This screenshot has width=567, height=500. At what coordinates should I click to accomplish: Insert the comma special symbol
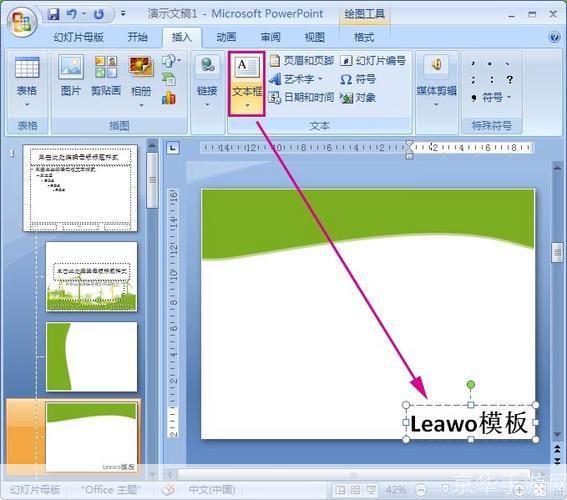(473, 63)
